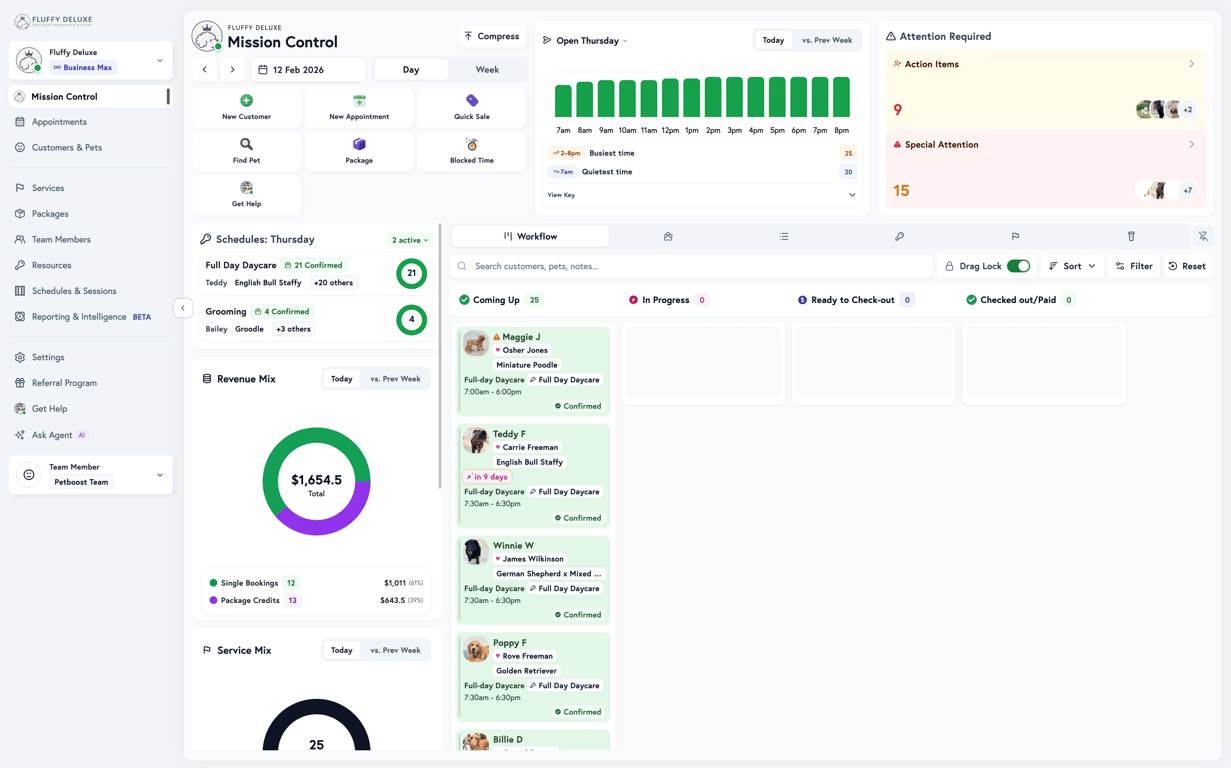
Task: Open the trash icon in the Workflow header
Action: [1130, 236]
